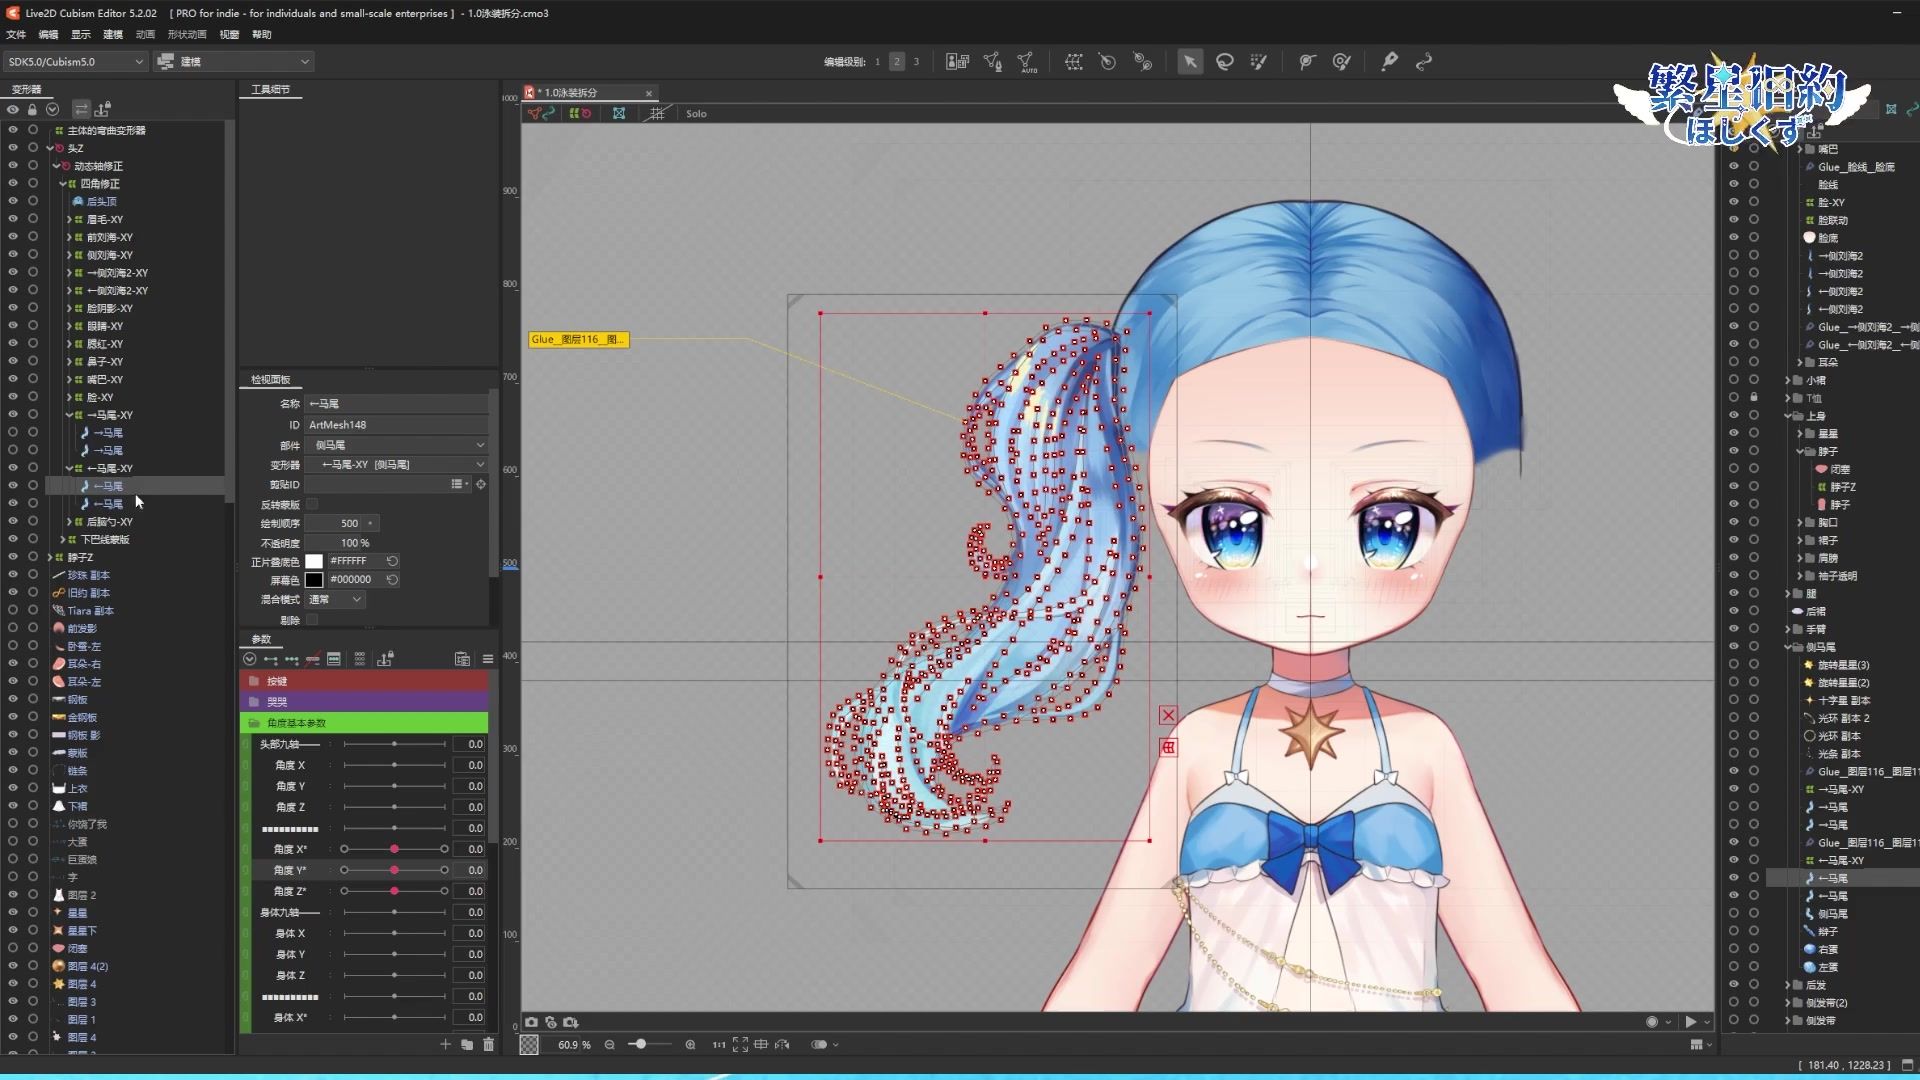Viewport: 1920px width, 1080px height.
Task: Click the black screen color swatch
Action: pyautogui.click(x=314, y=580)
